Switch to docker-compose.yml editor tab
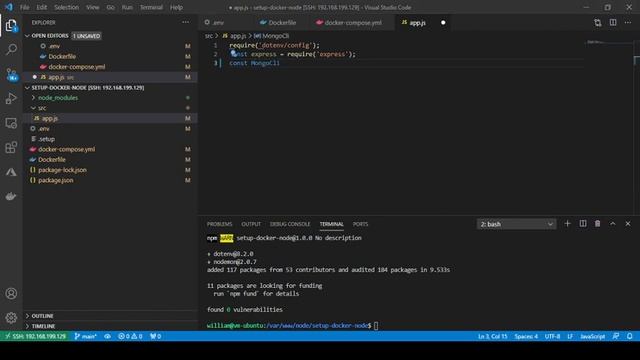This screenshot has width=640, height=360. point(353,23)
